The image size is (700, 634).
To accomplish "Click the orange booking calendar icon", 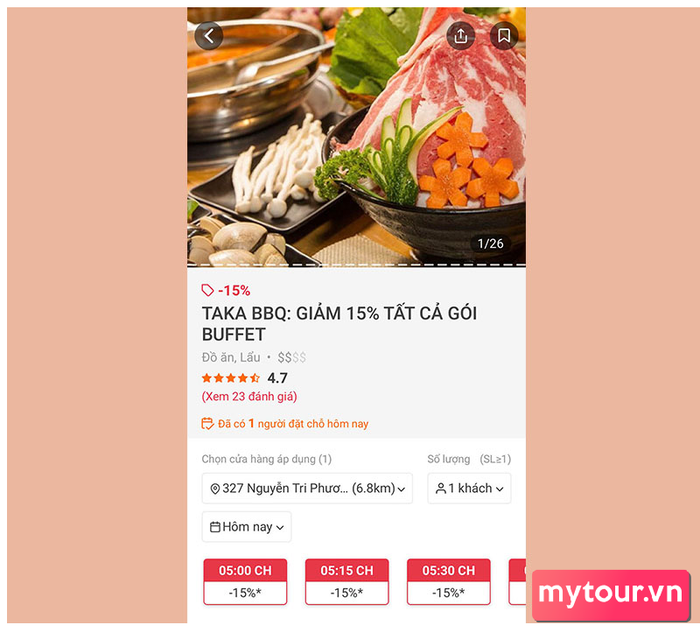I will (x=208, y=423).
